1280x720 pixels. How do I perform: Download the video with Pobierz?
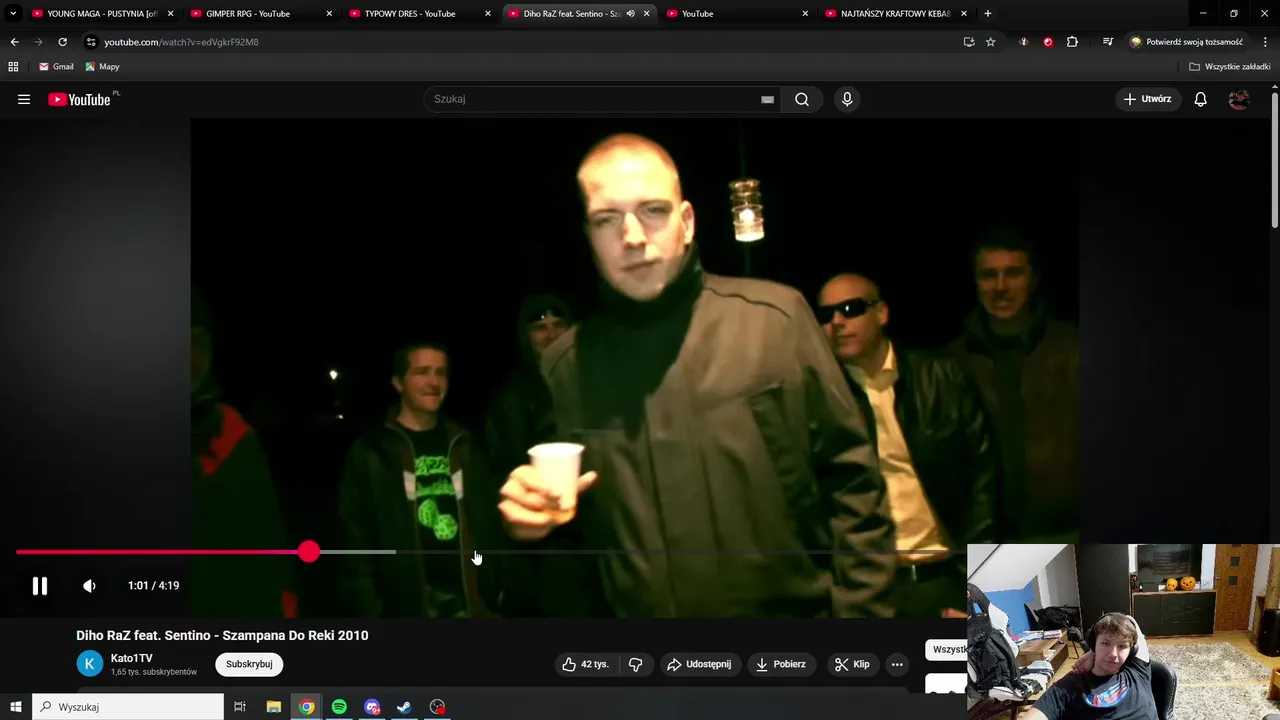click(781, 664)
